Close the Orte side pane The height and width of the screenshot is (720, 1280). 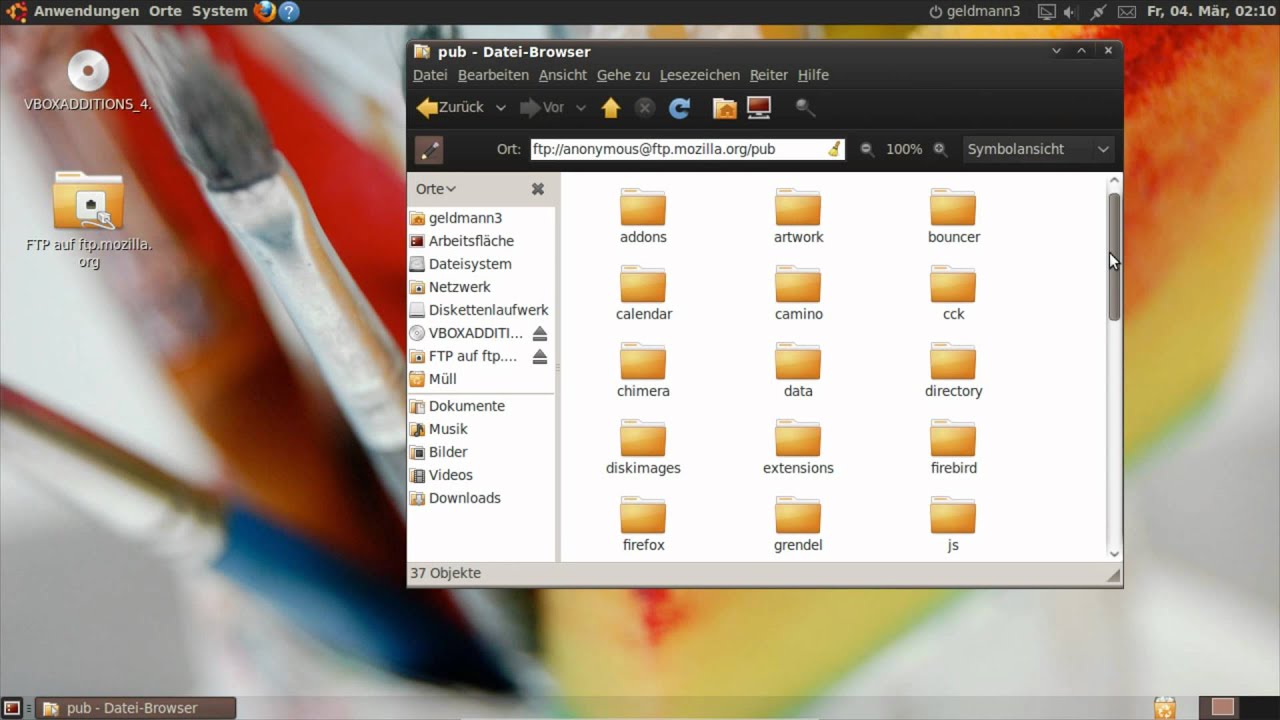click(538, 189)
